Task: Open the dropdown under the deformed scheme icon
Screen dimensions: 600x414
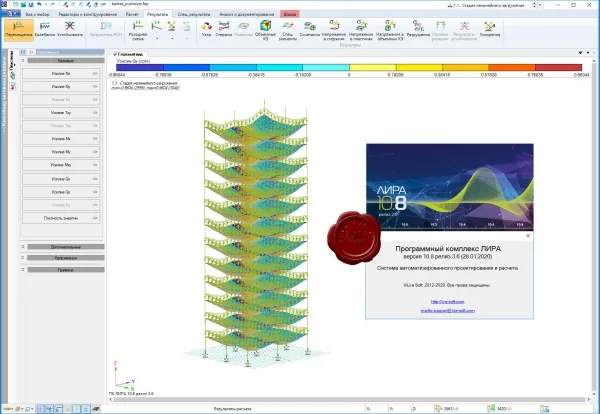Action: [x=157, y=39]
